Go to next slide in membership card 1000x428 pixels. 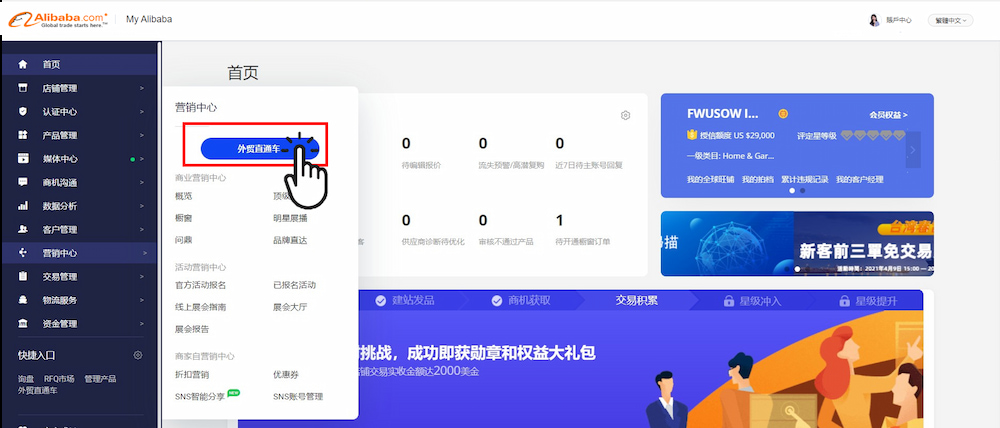click(912, 151)
